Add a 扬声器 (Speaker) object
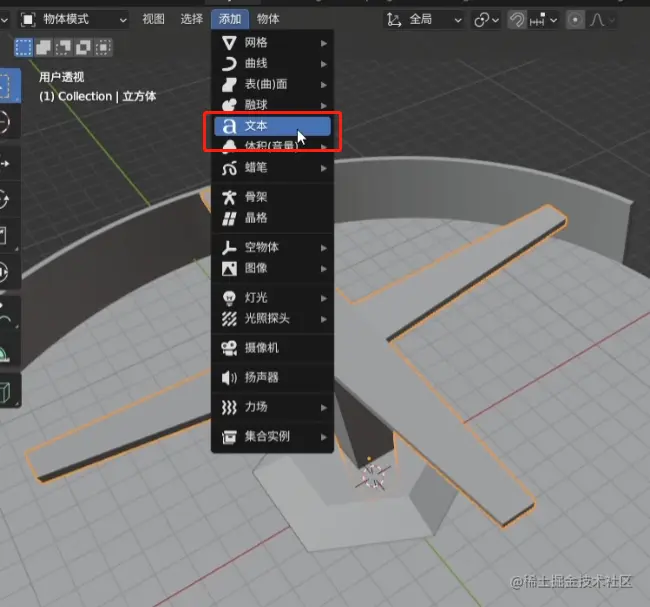The width and height of the screenshot is (650, 607). (x=272, y=377)
